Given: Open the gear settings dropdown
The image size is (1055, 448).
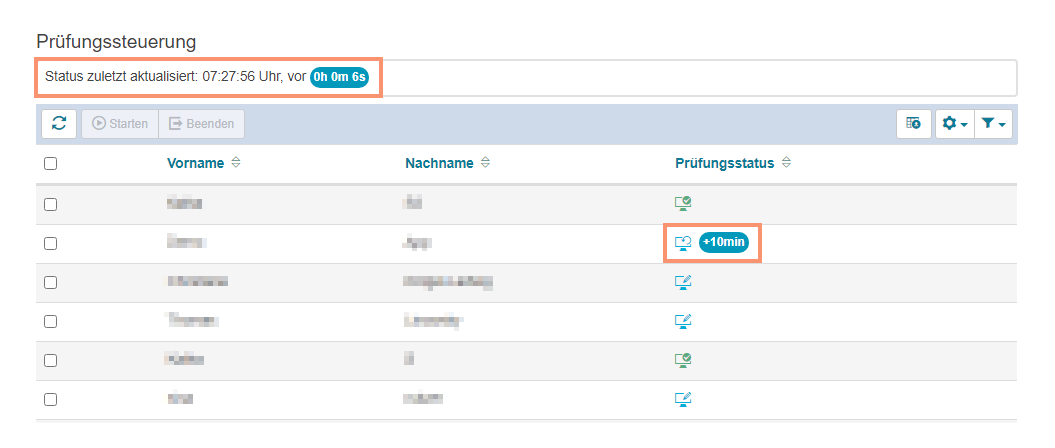Looking at the screenshot, I should (x=952, y=124).
